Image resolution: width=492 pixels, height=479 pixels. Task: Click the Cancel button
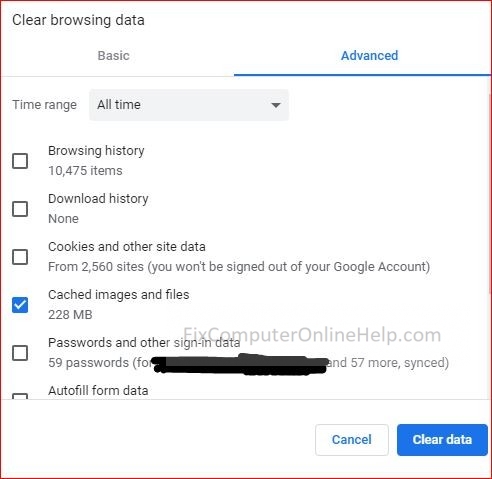(352, 440)
